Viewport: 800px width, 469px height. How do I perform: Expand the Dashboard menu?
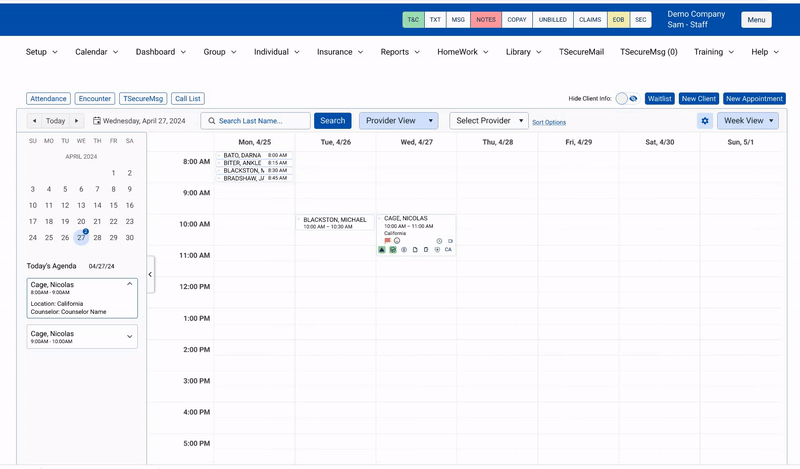point(161,52)
